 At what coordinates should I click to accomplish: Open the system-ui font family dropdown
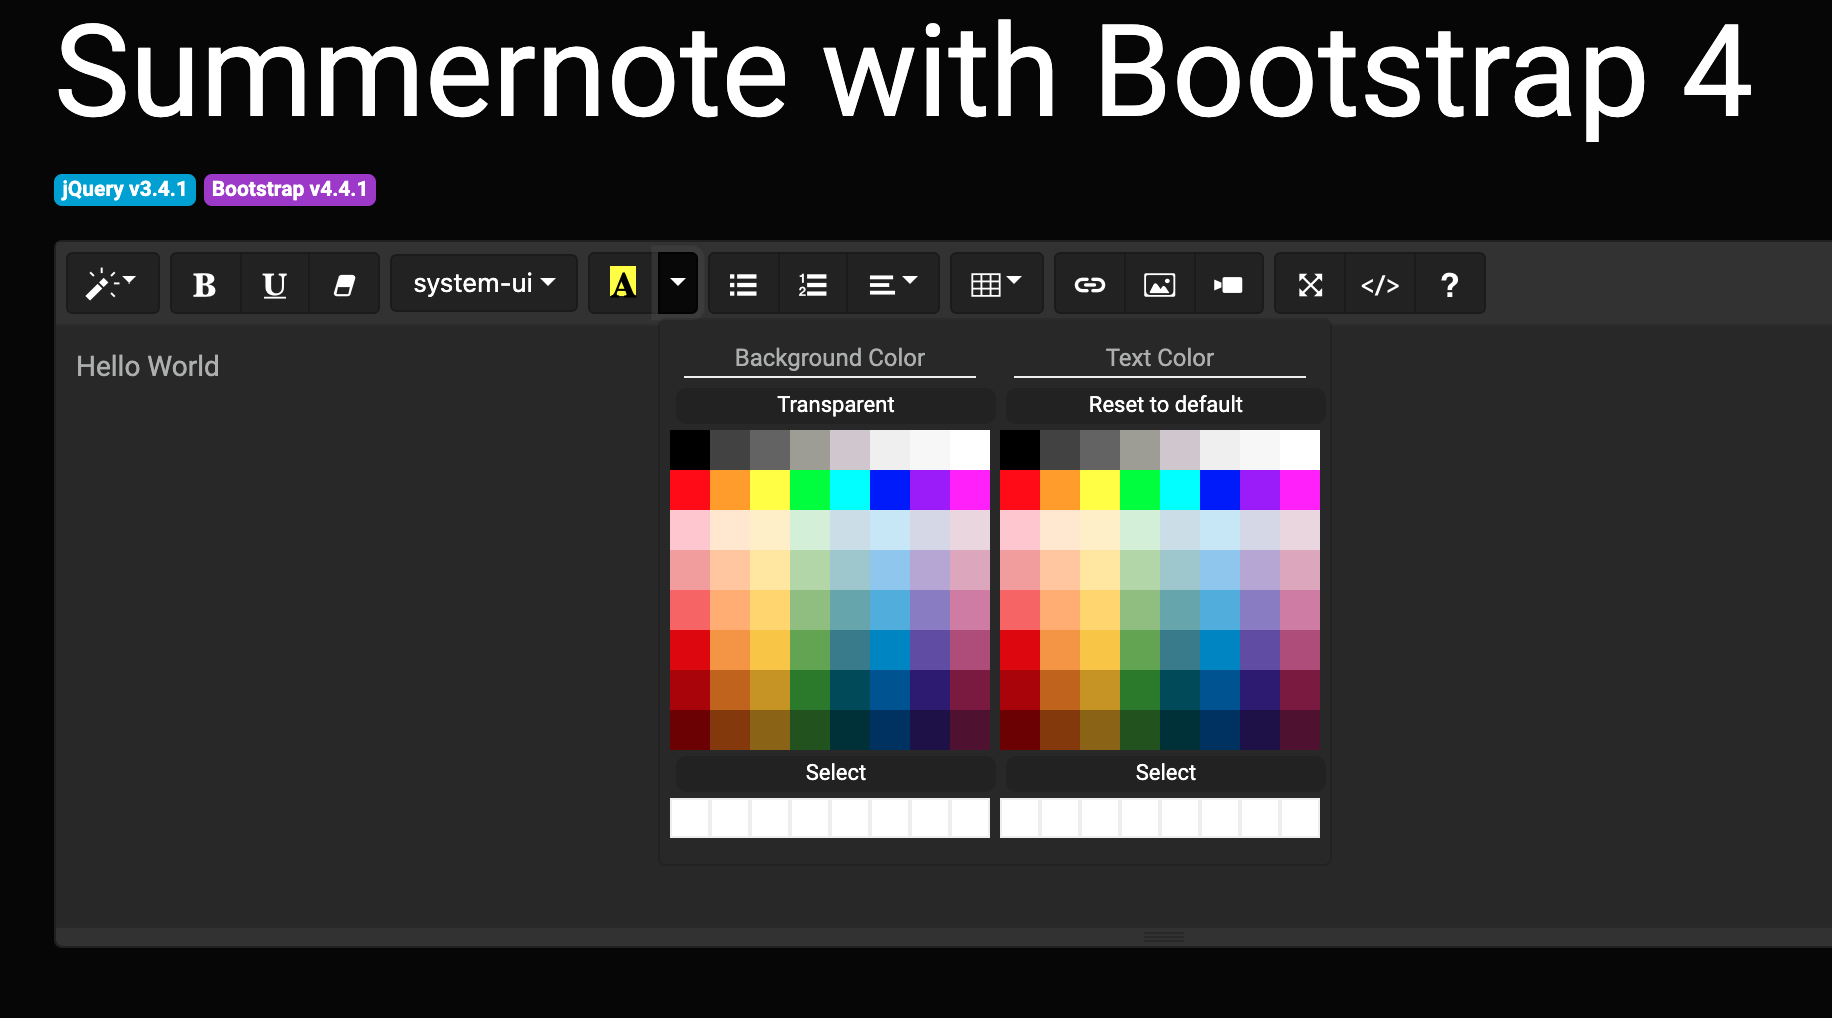pyautogui.click(x=484, y=284)
